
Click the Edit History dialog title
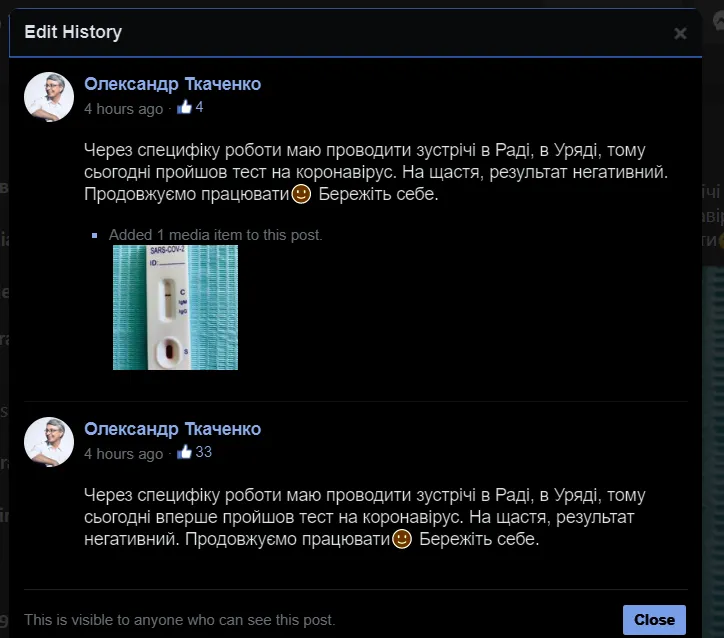(x=73, y=32)
